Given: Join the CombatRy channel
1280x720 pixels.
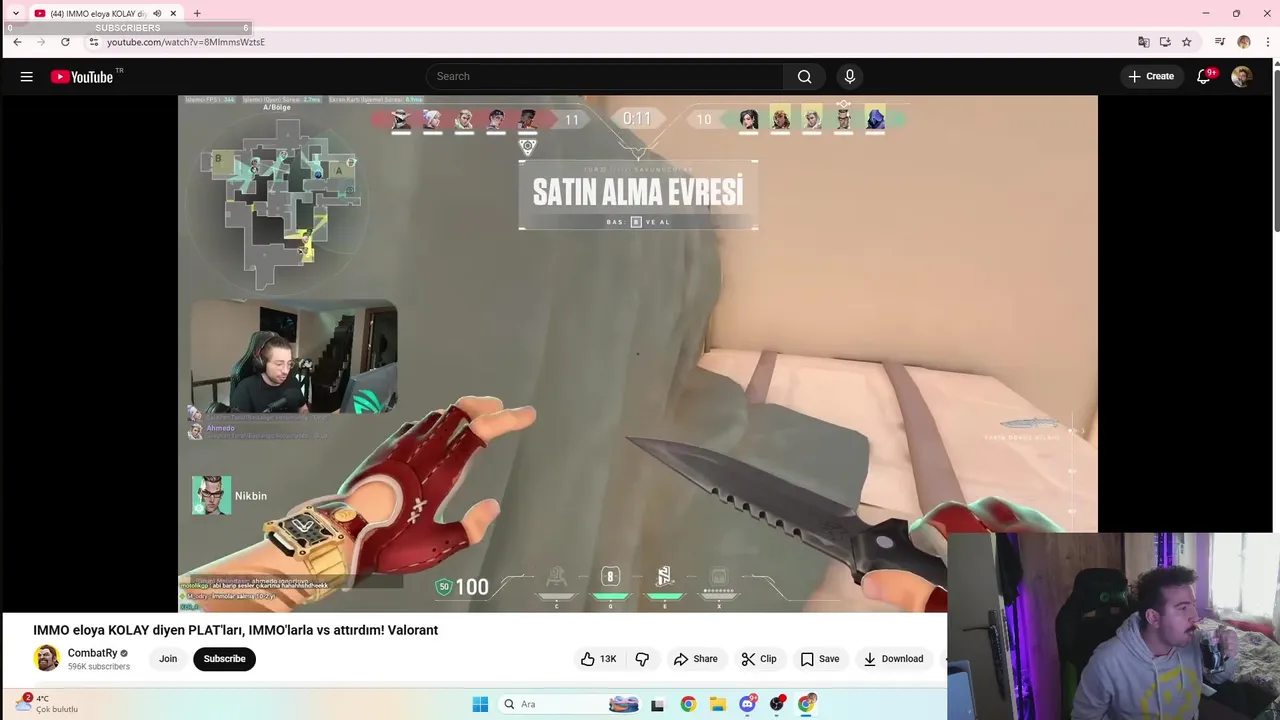Looking at the screenshot, I should (168, 659).
